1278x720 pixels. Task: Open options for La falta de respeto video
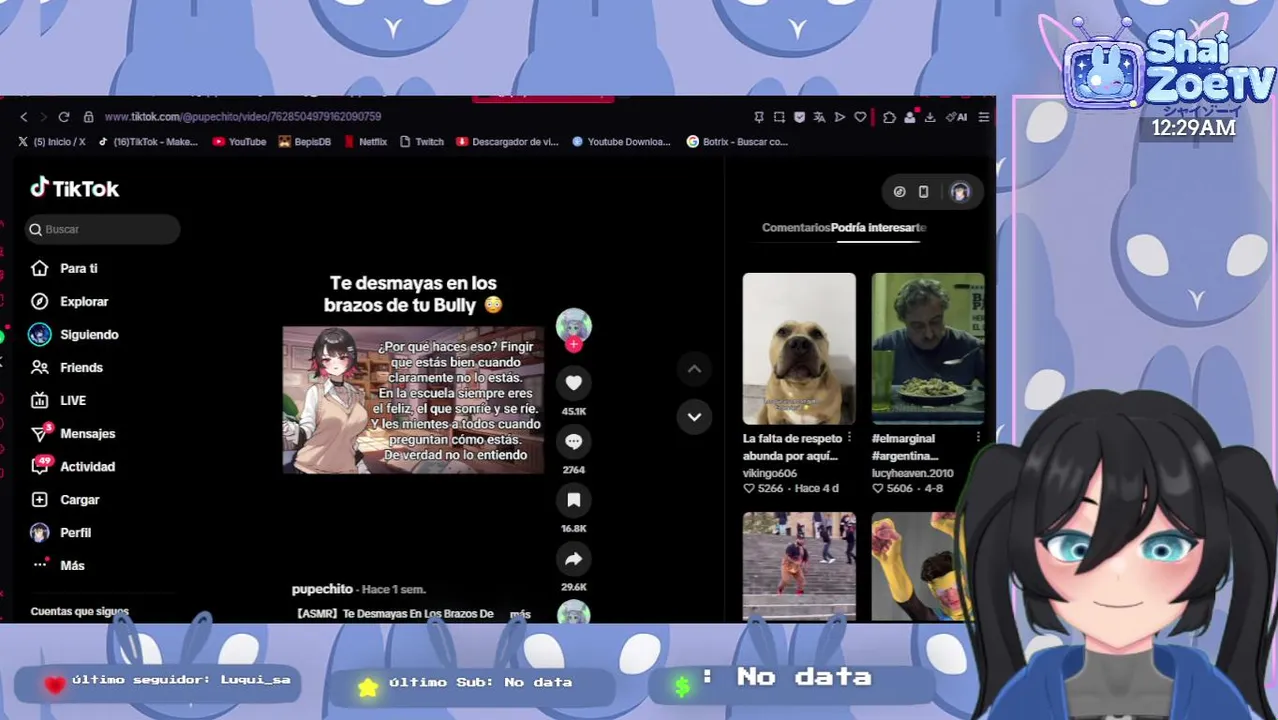click(849, 438)
